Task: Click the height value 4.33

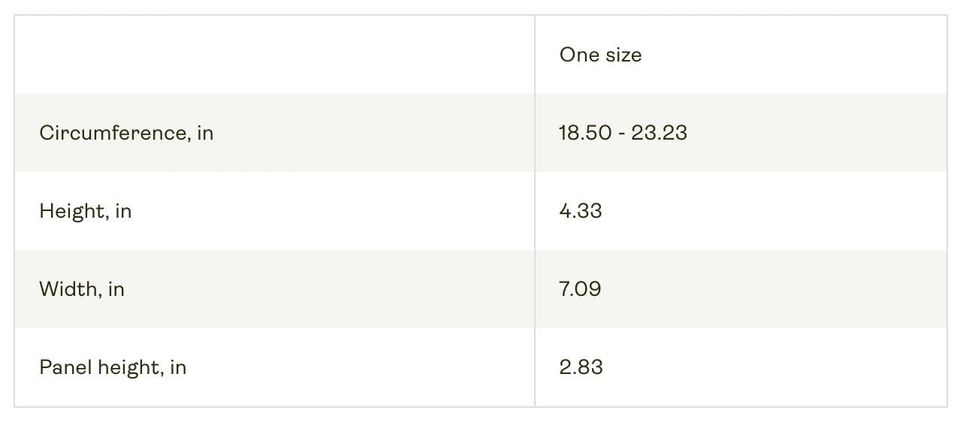Action: (x=580, y=211)
